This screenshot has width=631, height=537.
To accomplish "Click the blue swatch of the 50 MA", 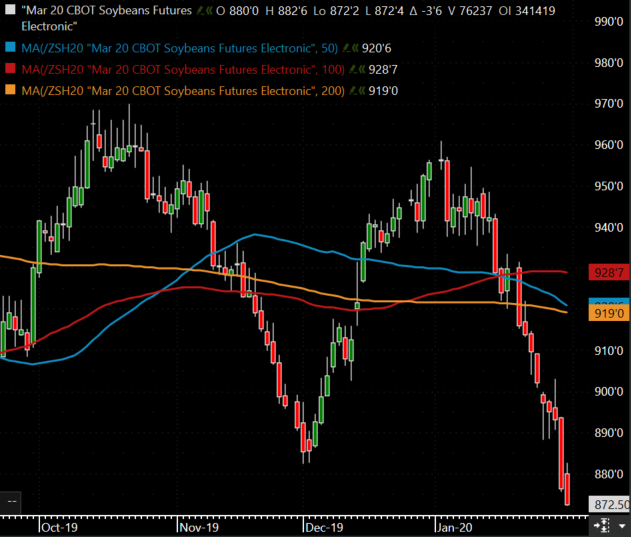I will pyautogui.click(x=10, y=48).
